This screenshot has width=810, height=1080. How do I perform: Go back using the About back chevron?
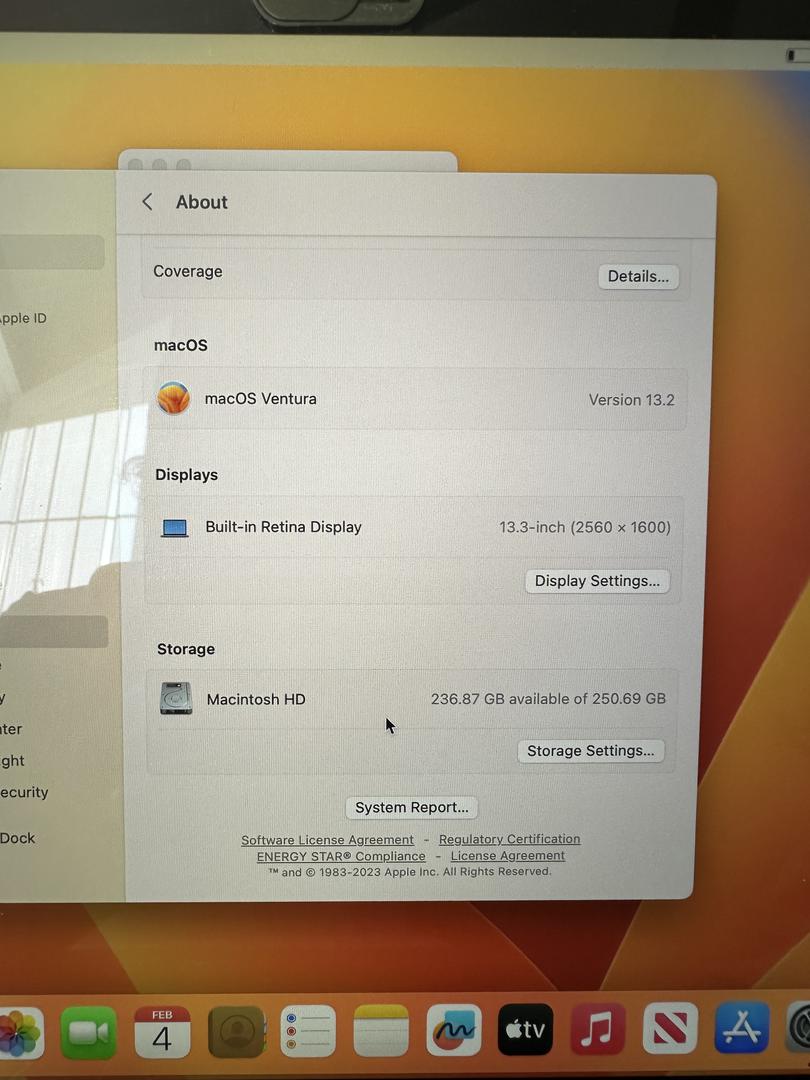tap(147, 202)
